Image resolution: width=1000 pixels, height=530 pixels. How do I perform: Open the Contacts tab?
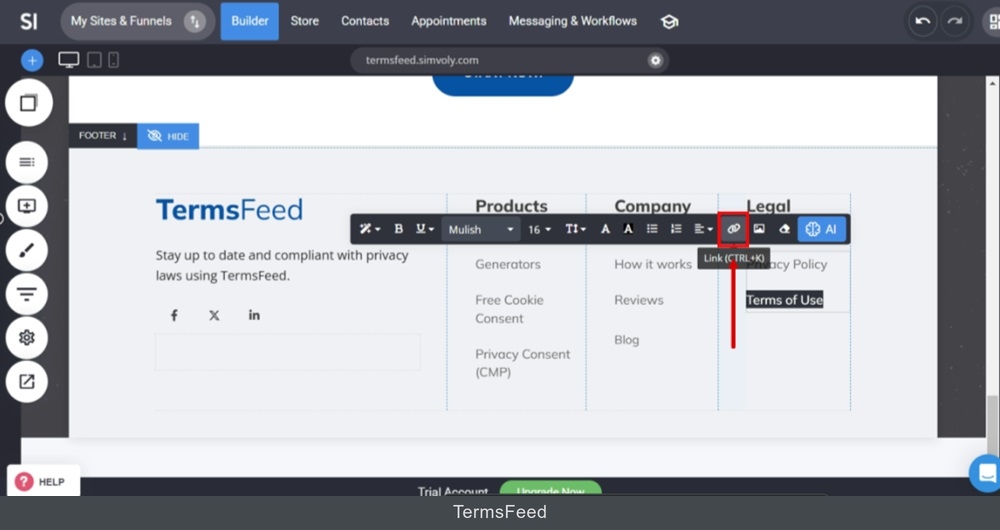pyautogui.click(x=365, y=21)
